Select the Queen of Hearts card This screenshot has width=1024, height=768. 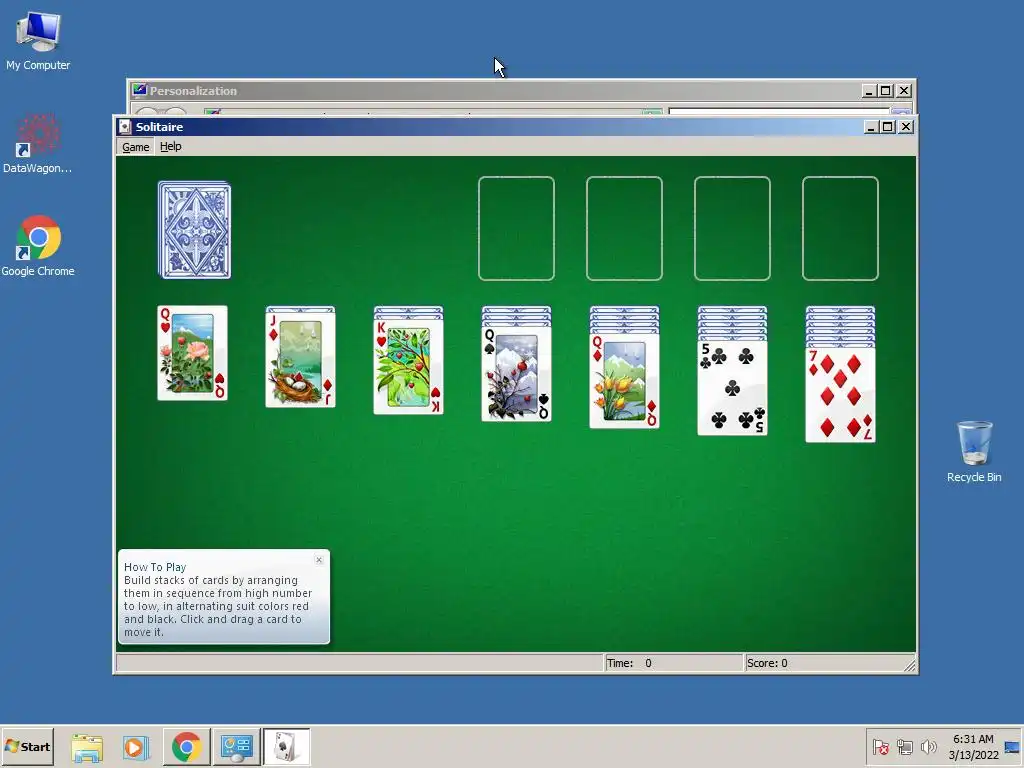(192, 353)
